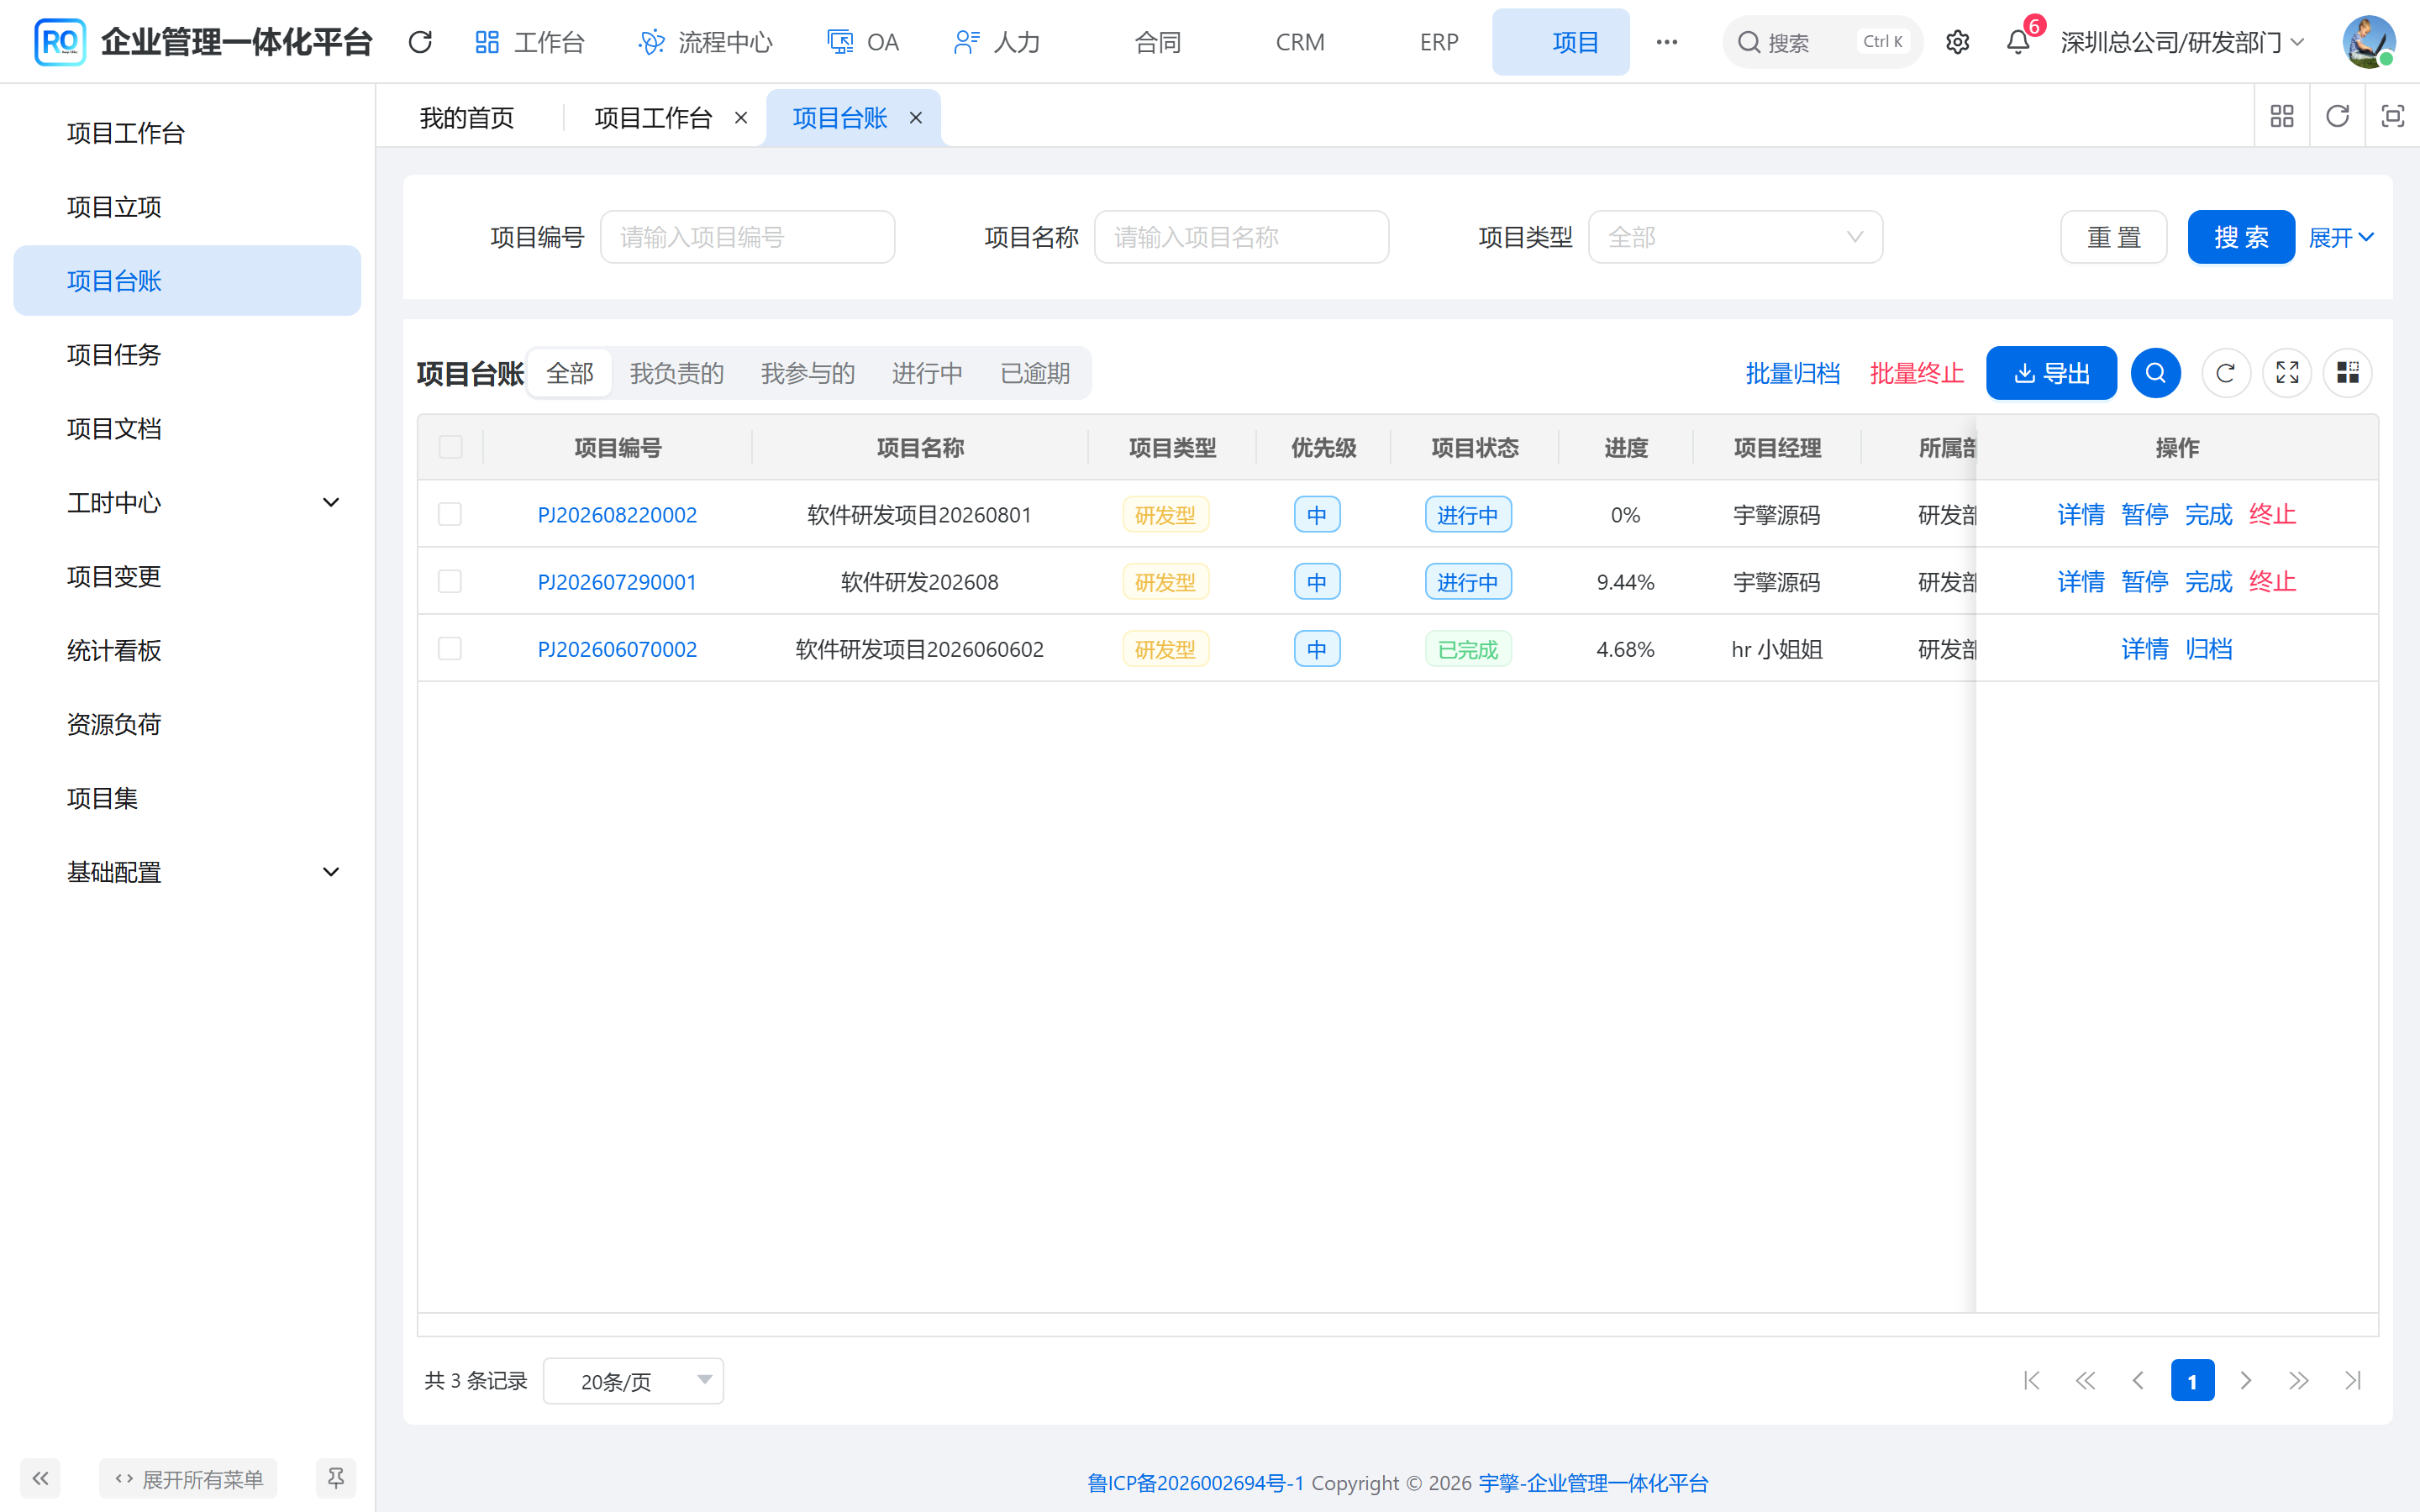The height and width of the screenshot is (1512, 2420).
Task: Open the column settings grid icon
Action: tap(2348, 373)
